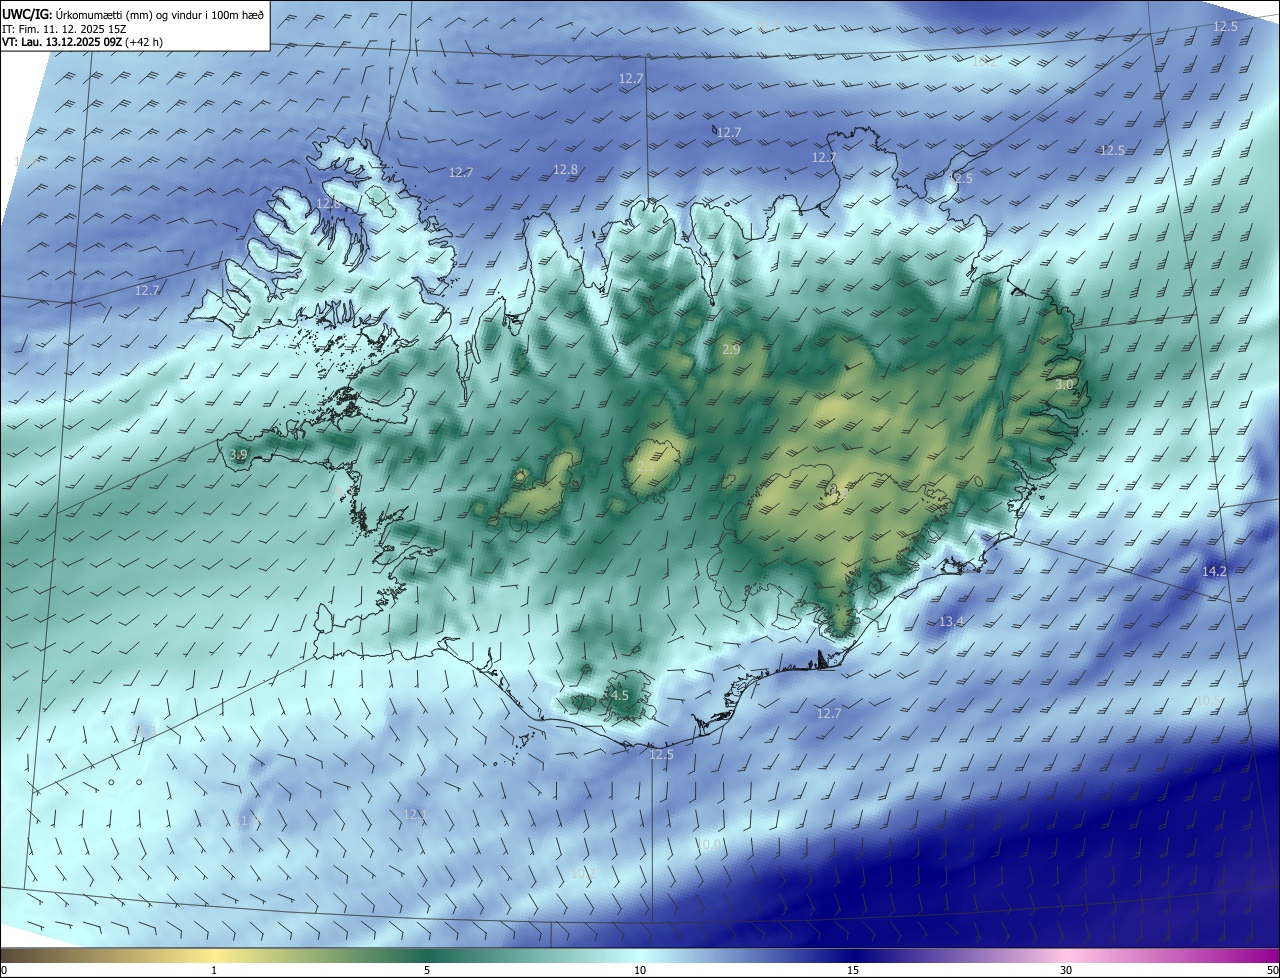Viewport: 1280px width, 978px height.
Task: Click the colorbar tick label 50
Action: click(1272, 970)
